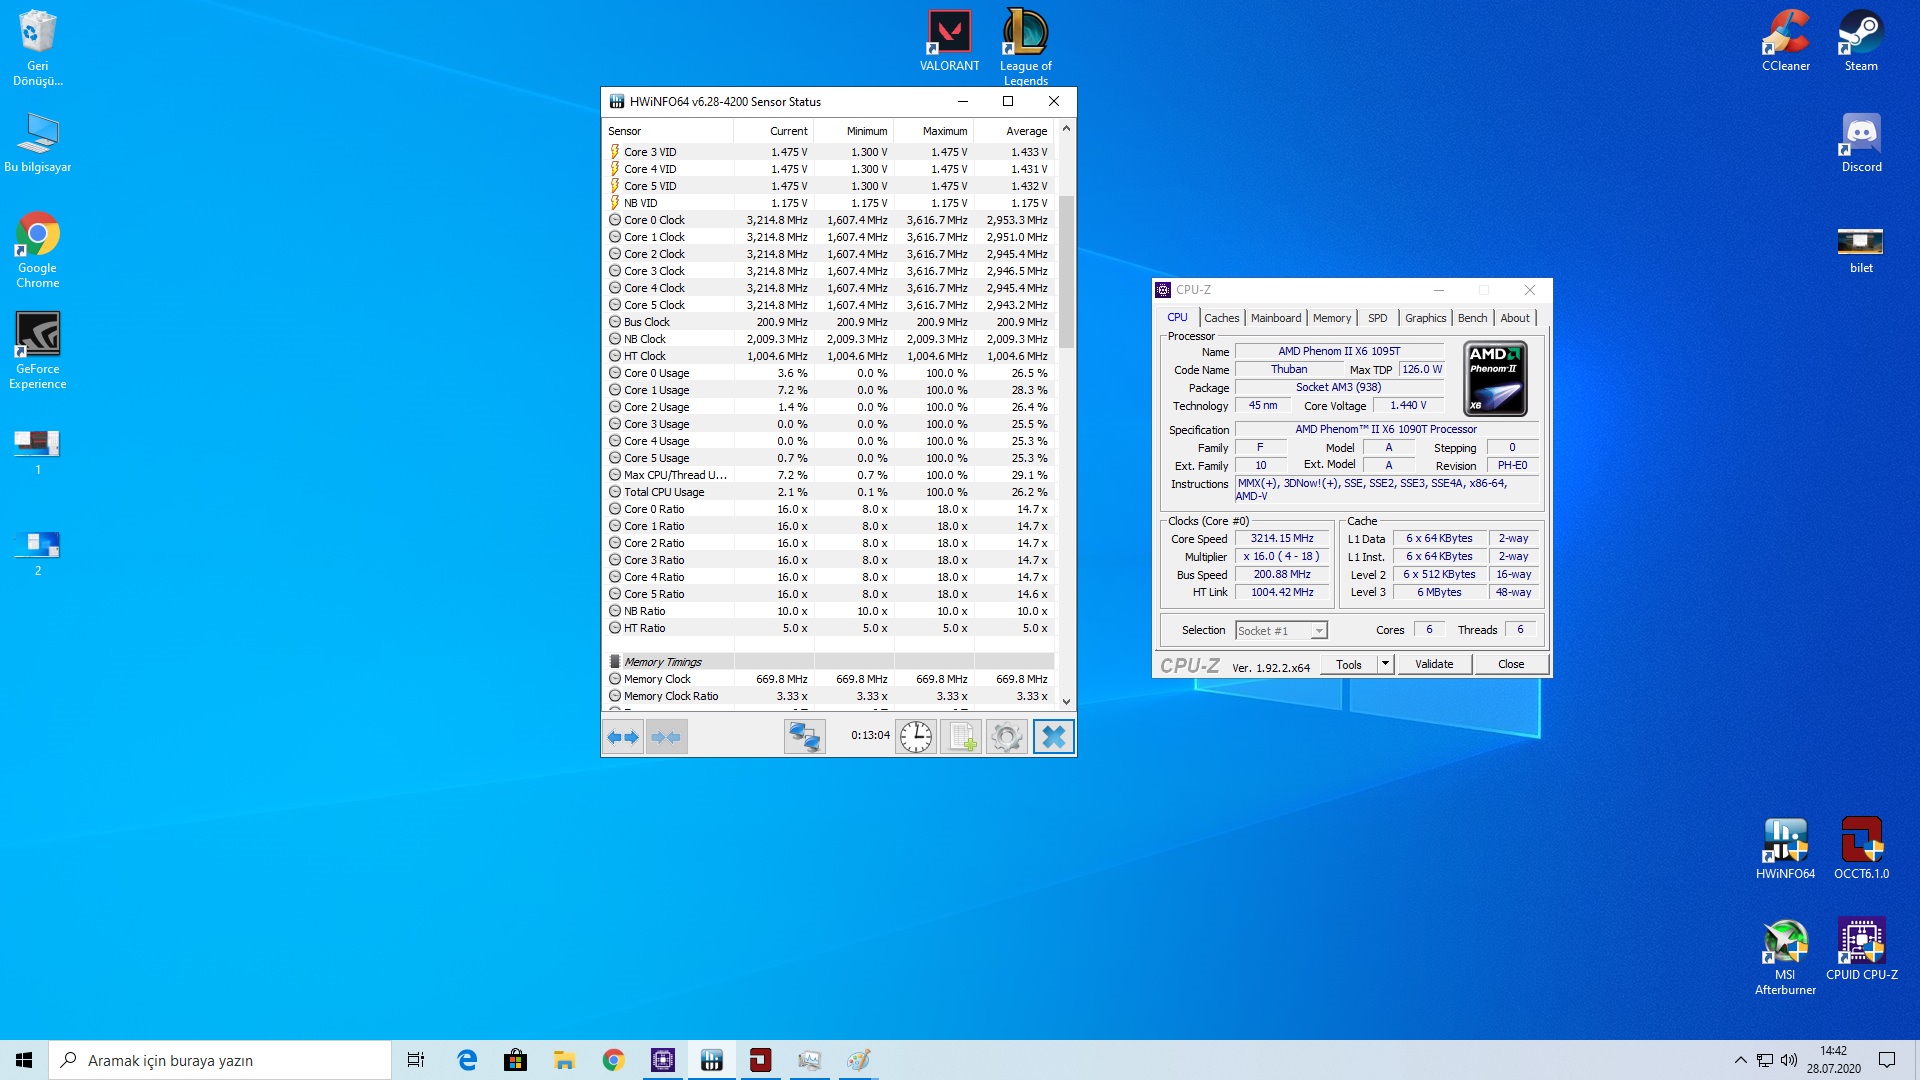Switch to the Mainboard tab in CPU-Z
The image size is (1920, 1080).
tap(1276, 318)
